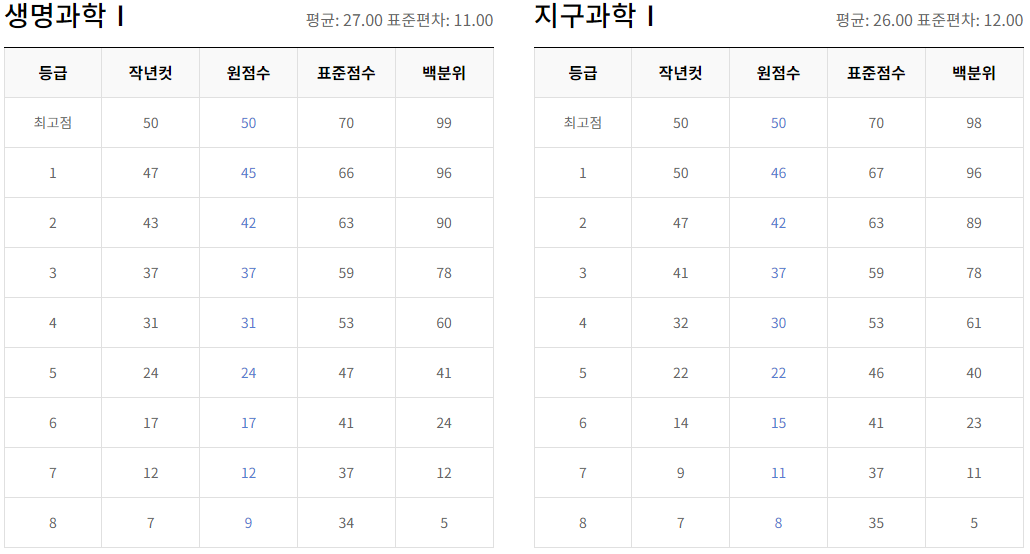Viewport: 1030px width, 554px height.
Task: Open blue 원점수 42 in 생명과학 I grade 2 row
Action: (248, 223)
